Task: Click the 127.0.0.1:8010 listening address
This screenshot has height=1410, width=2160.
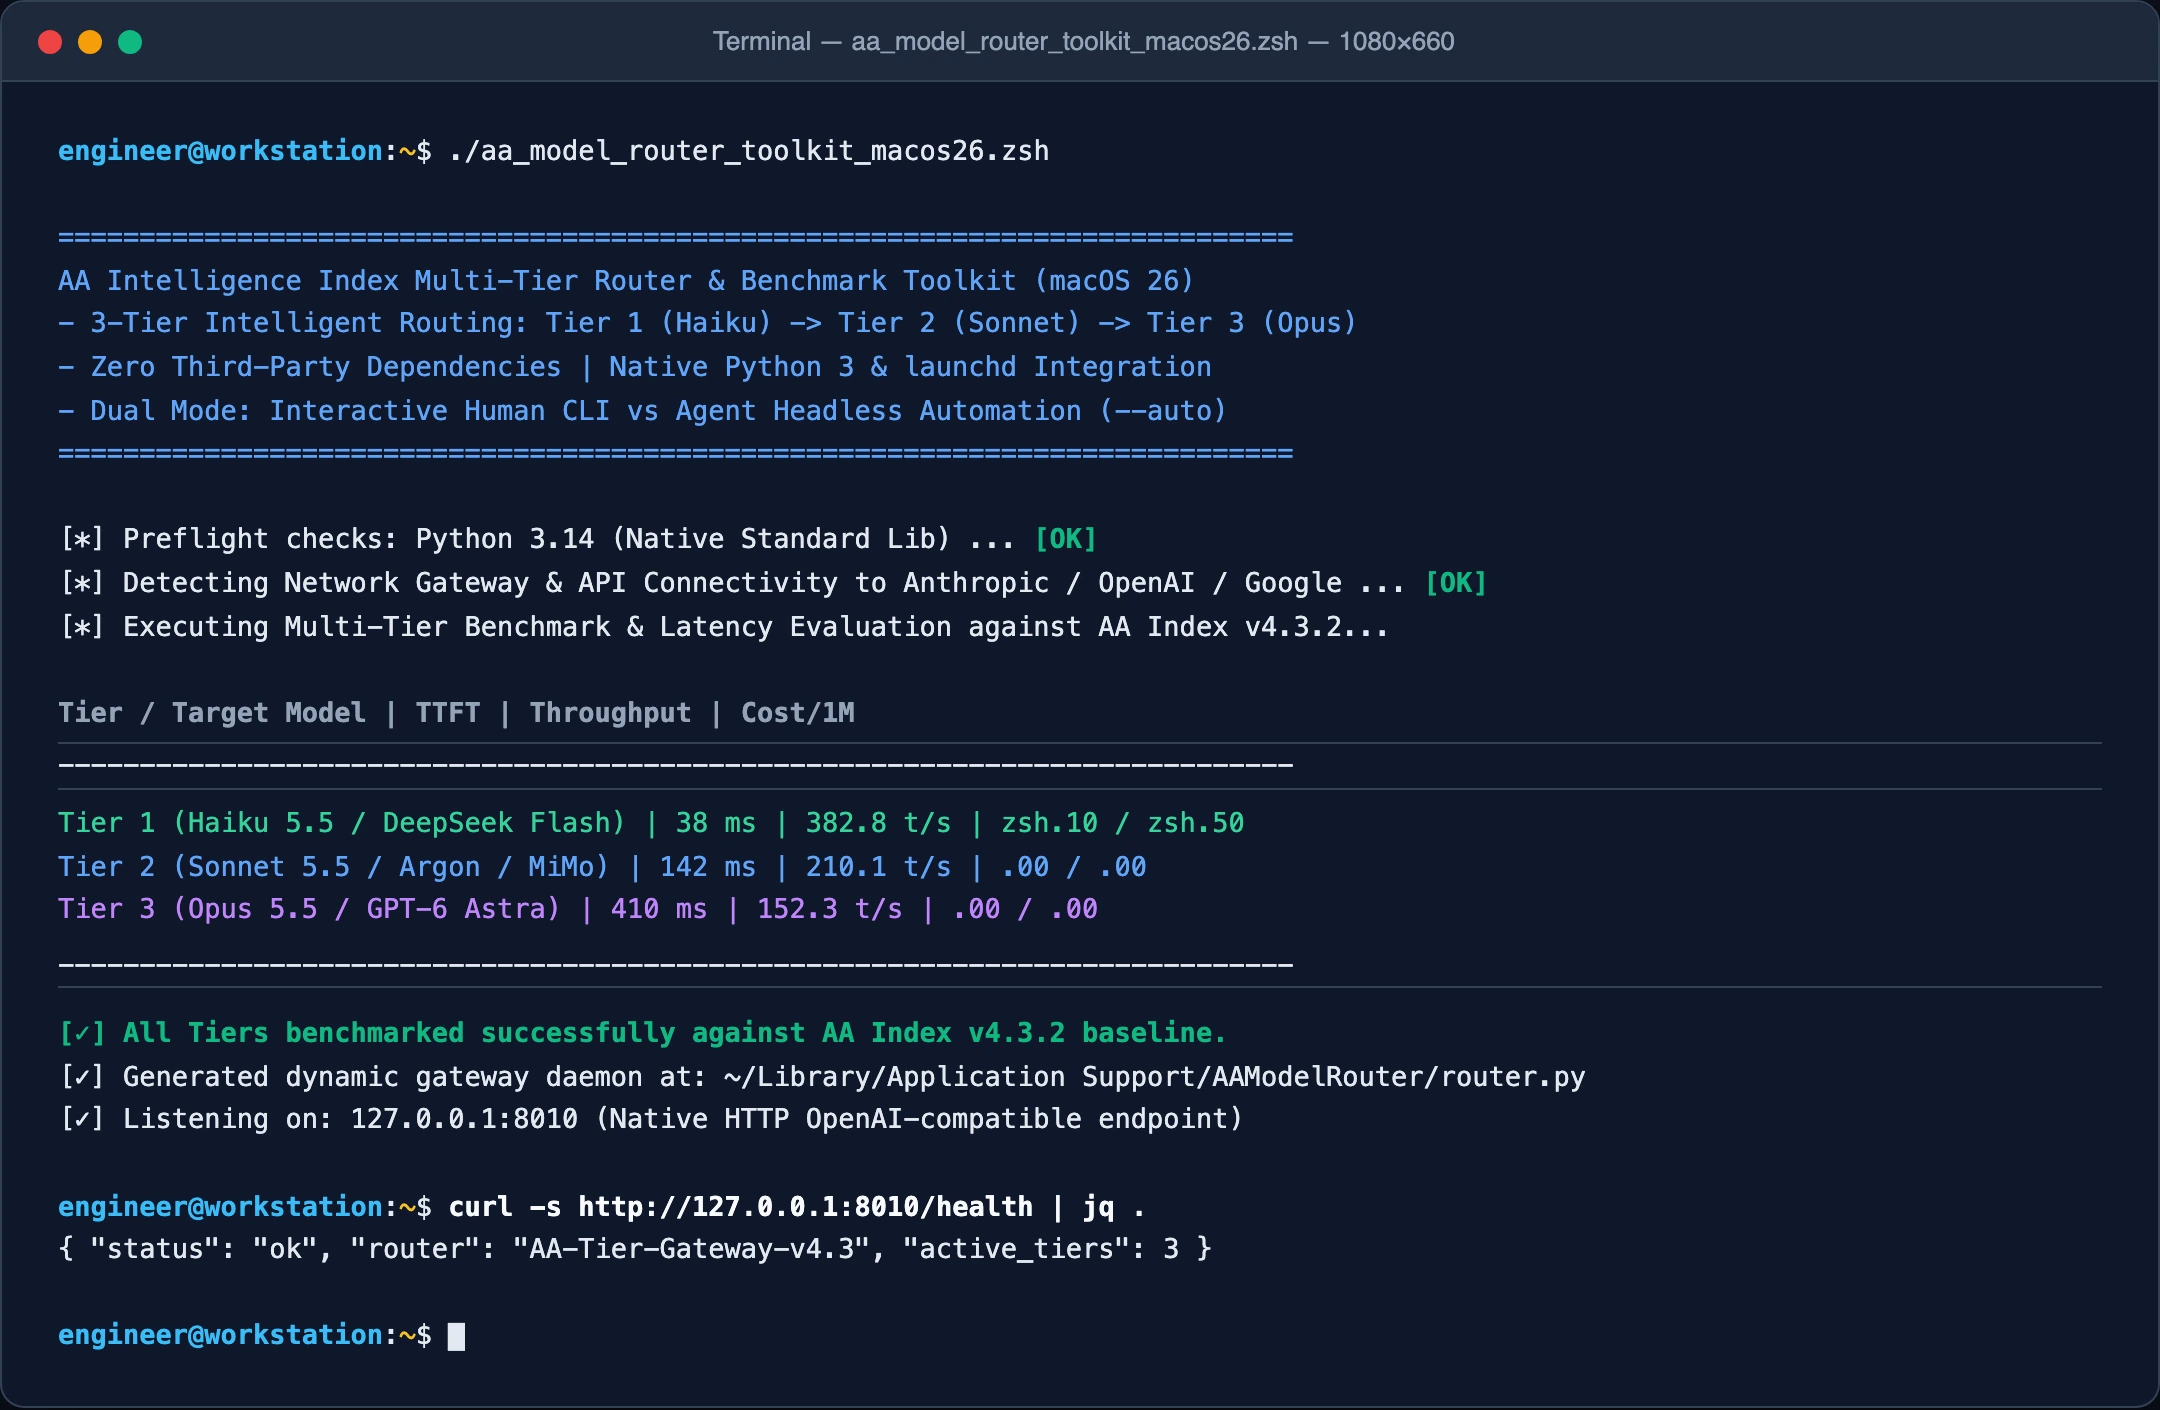Action: tap(464, 1119)
